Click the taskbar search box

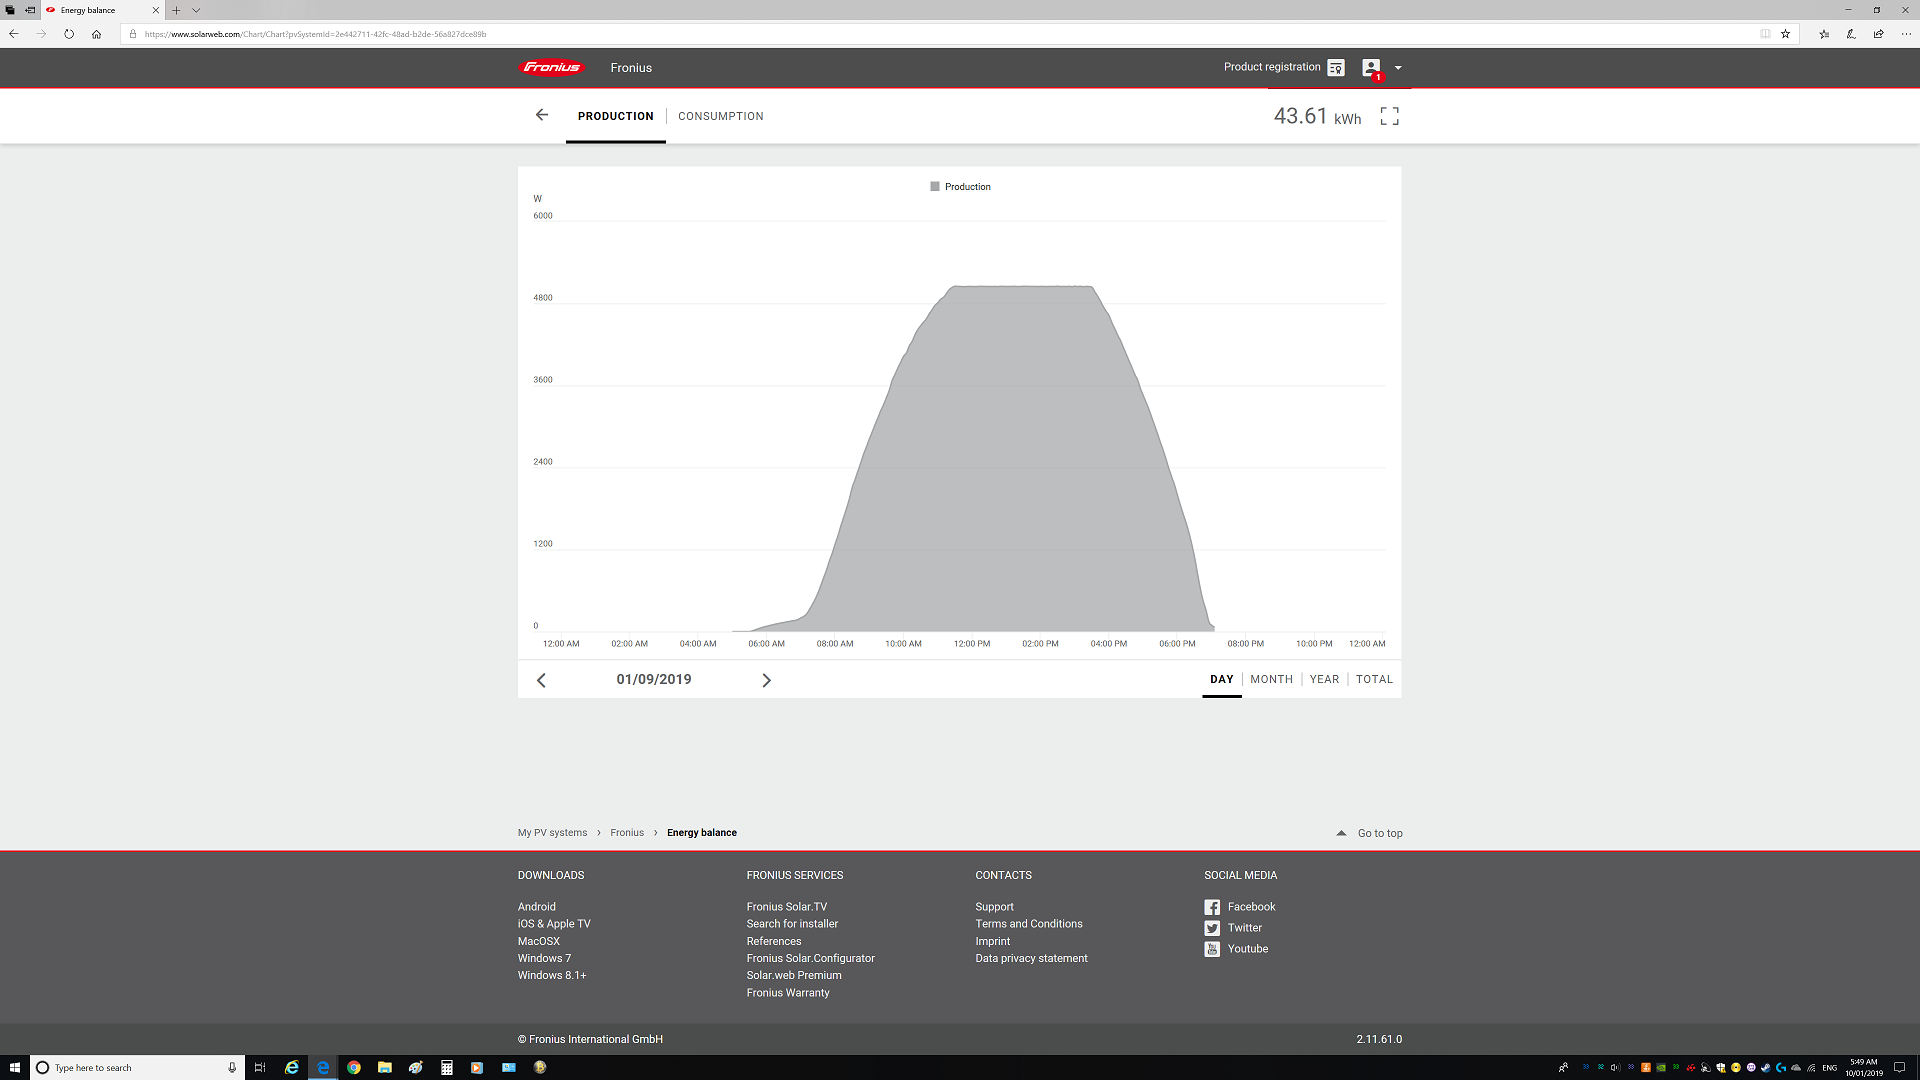pos(137,1067)
